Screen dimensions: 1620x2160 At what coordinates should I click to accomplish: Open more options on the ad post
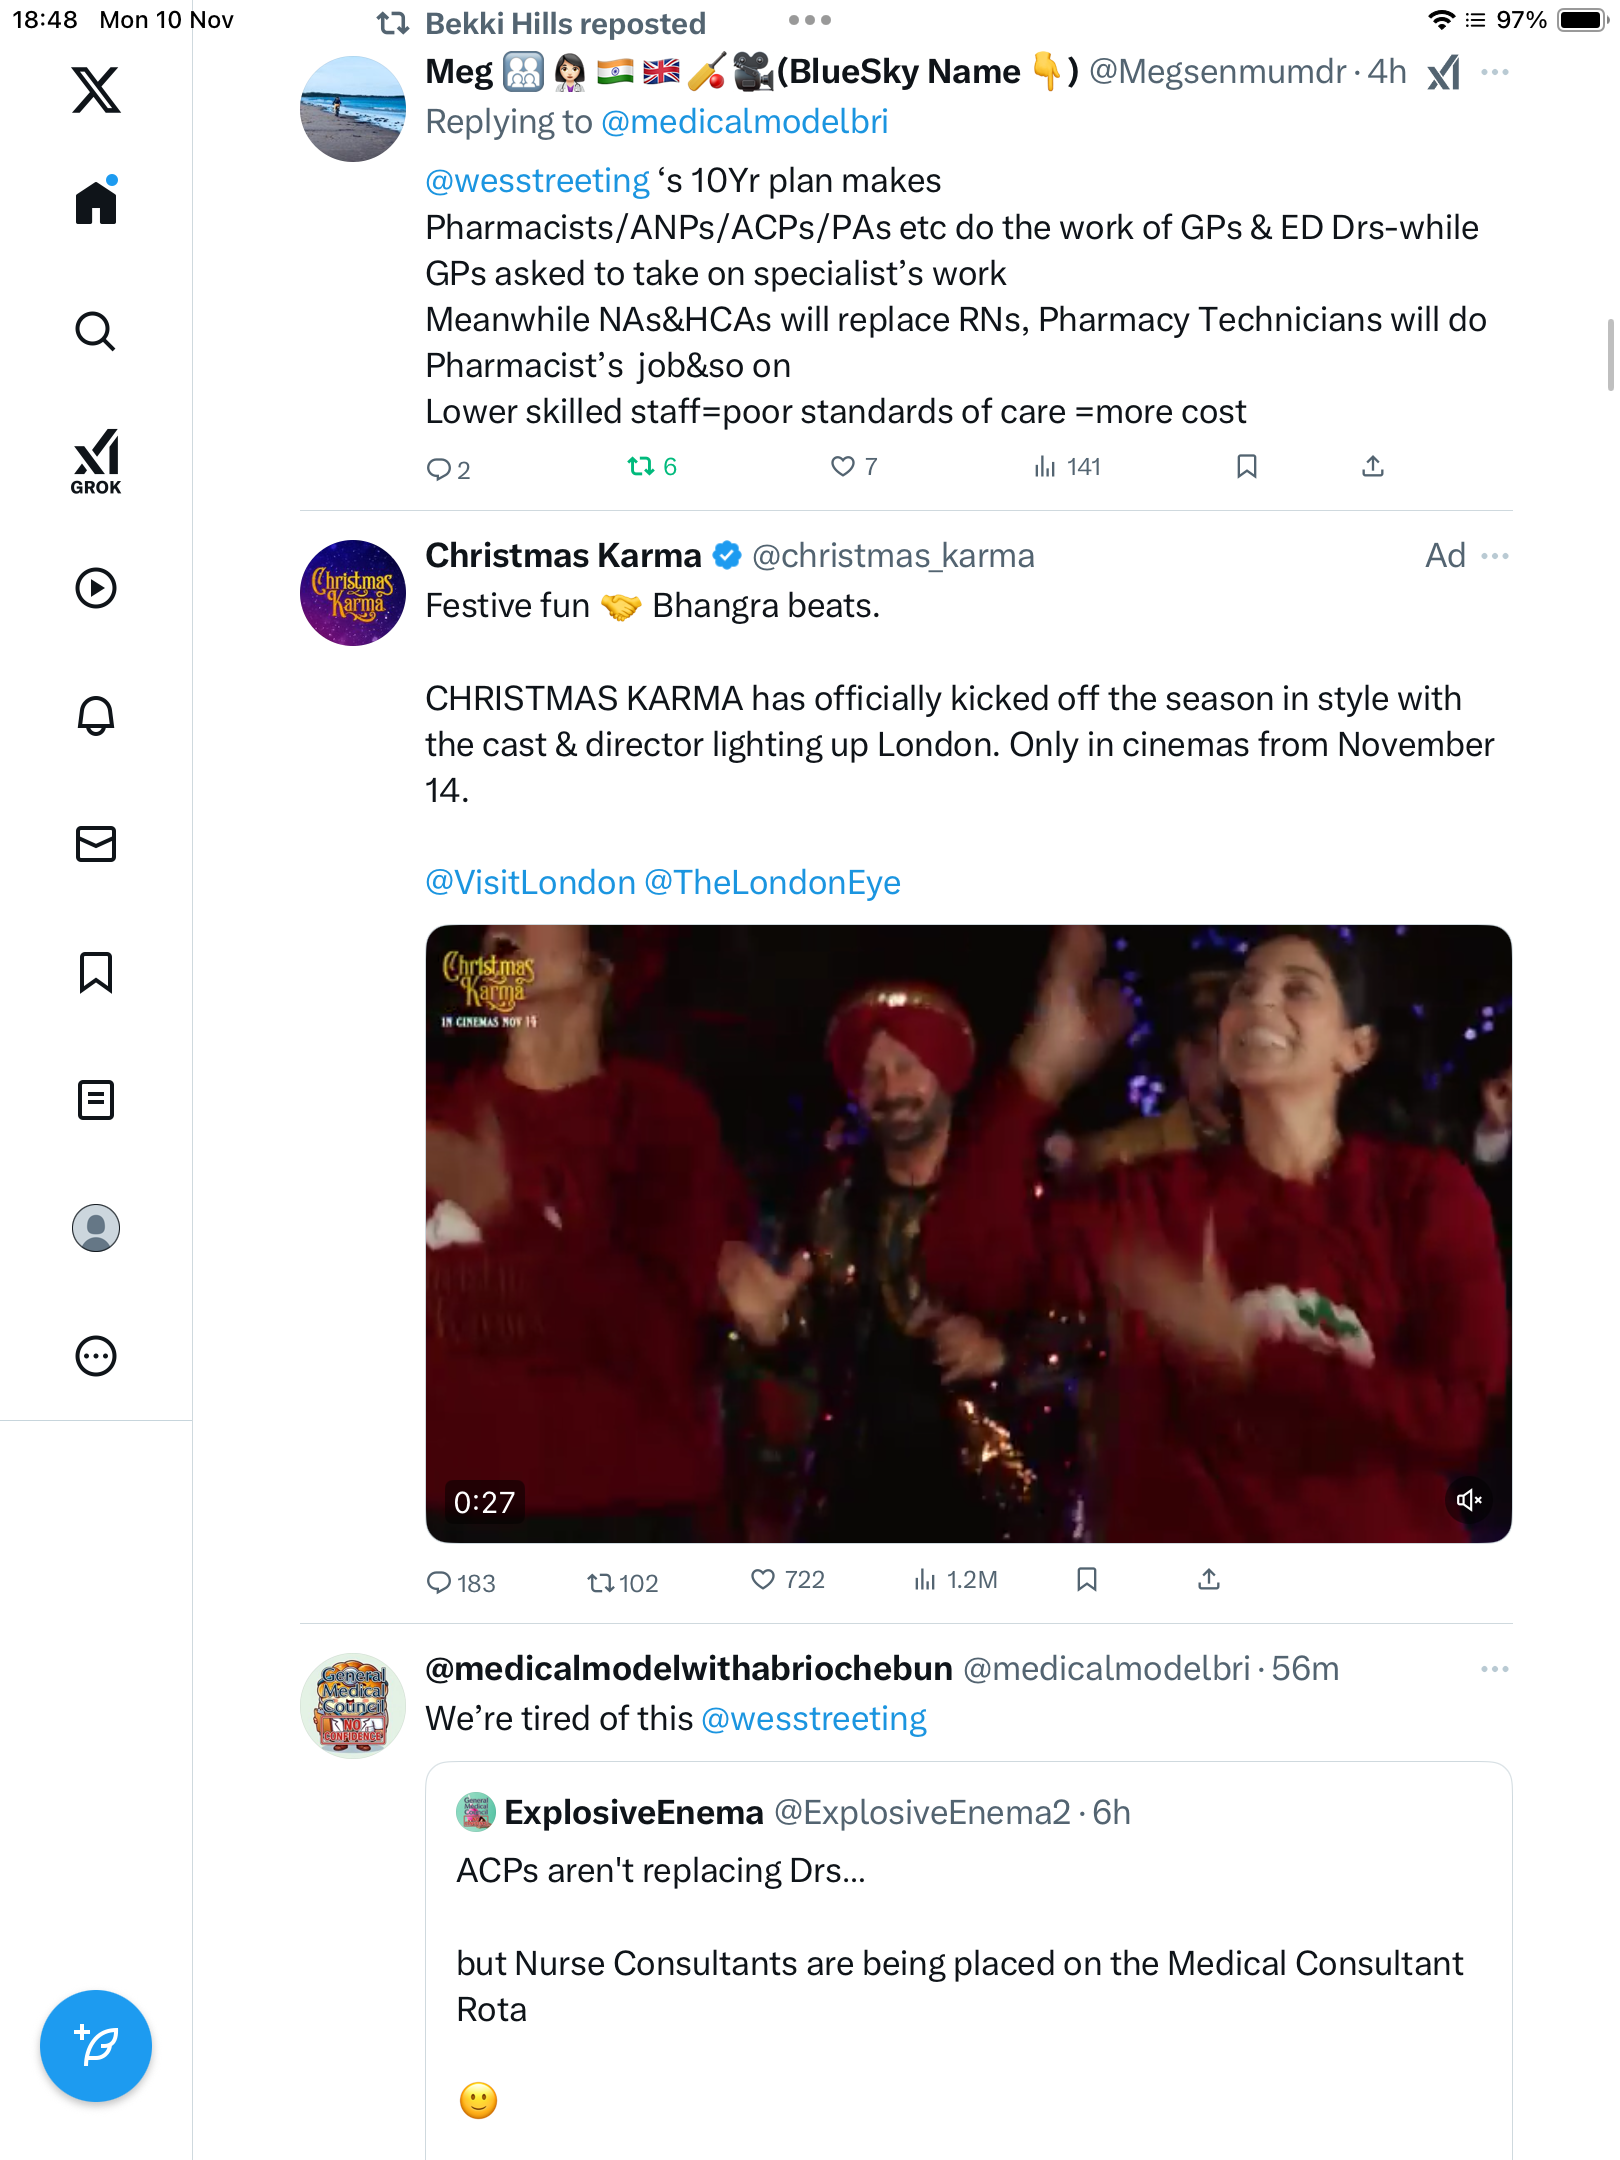(x=1495, y=556)
